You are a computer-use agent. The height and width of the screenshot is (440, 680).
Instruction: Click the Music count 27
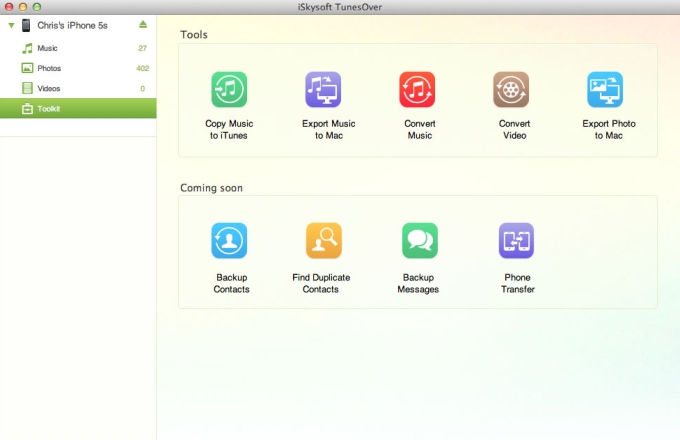142,48
